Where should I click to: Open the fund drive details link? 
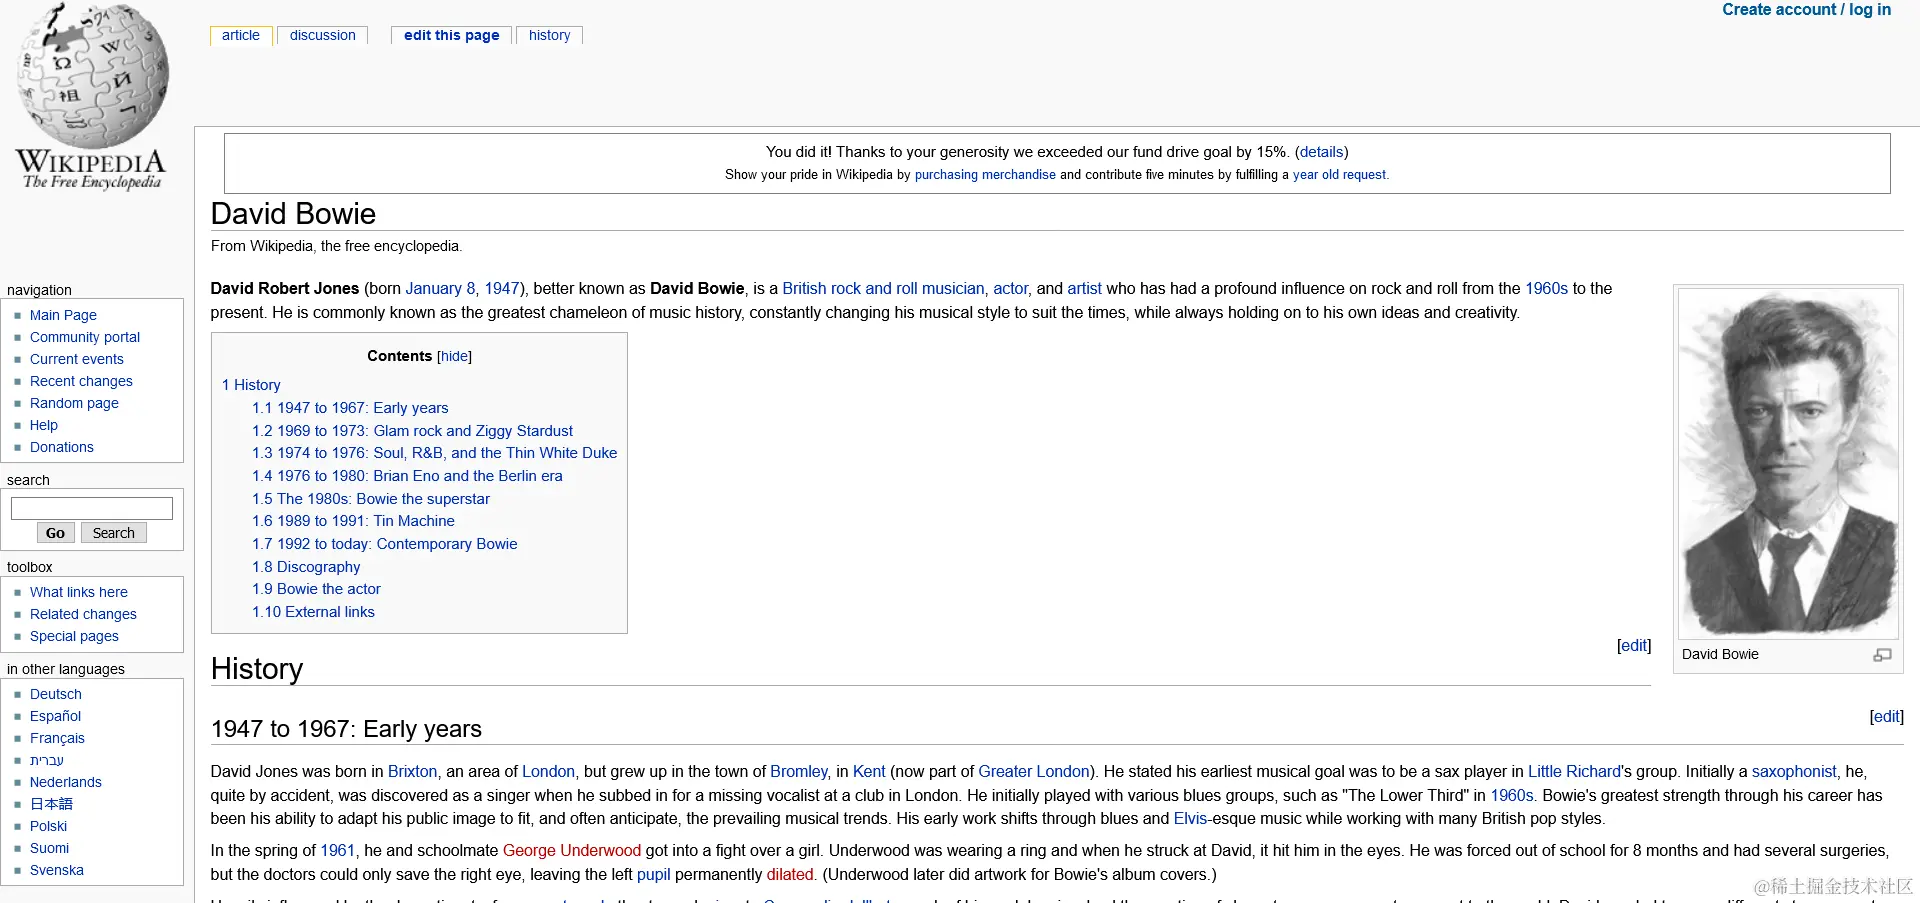pos(1321,152)
